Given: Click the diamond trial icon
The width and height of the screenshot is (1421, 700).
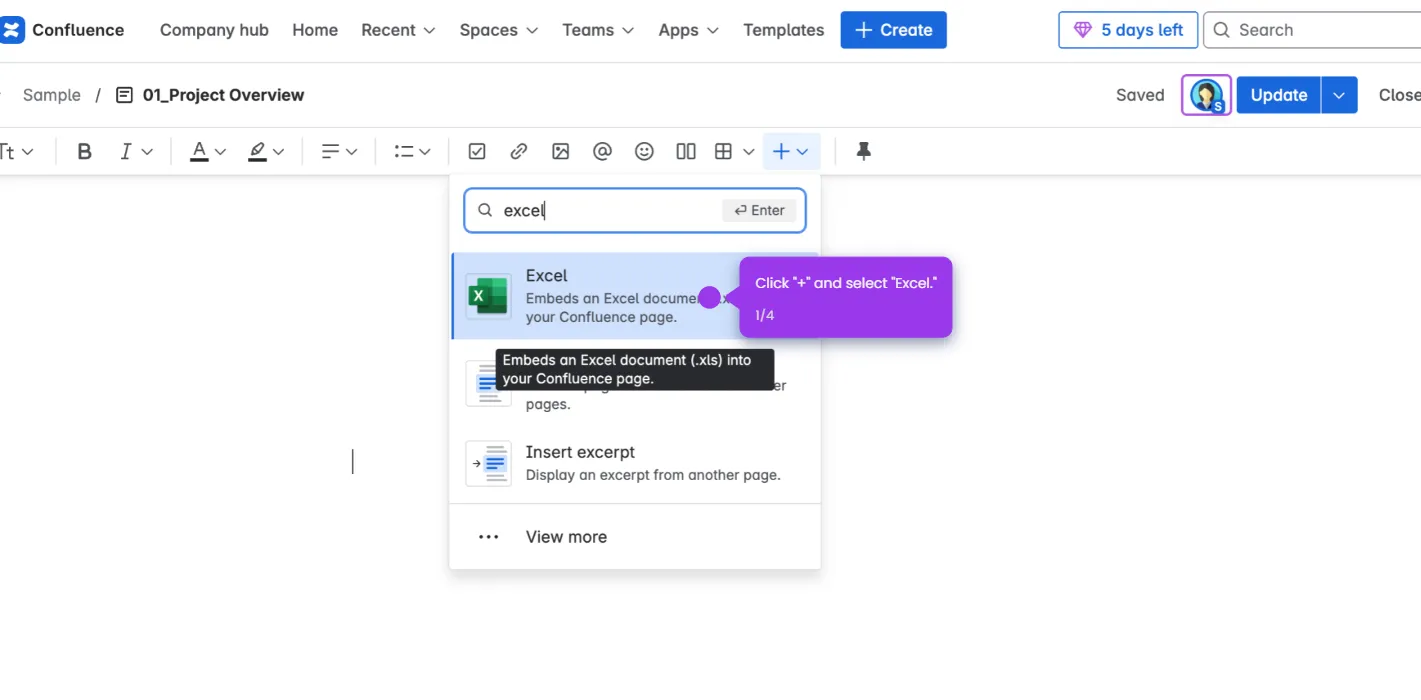Looking at the screenshot, I should tap(1082, 30).
